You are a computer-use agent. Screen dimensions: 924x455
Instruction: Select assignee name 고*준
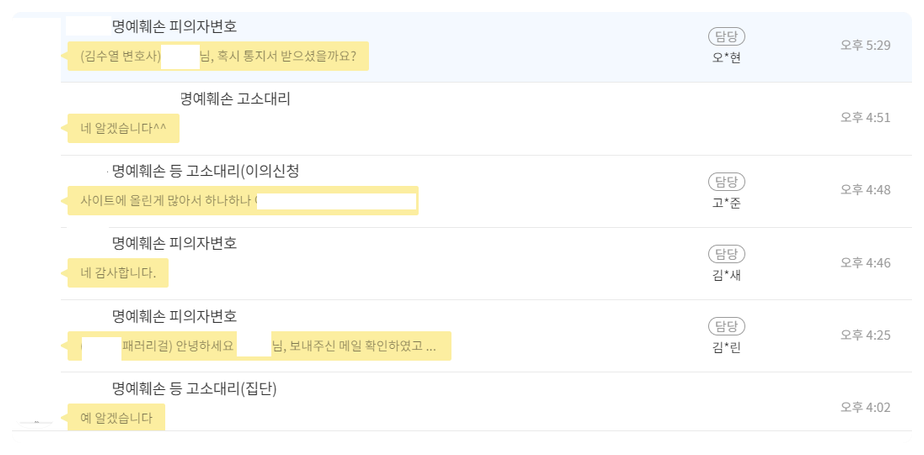point(726,203)
